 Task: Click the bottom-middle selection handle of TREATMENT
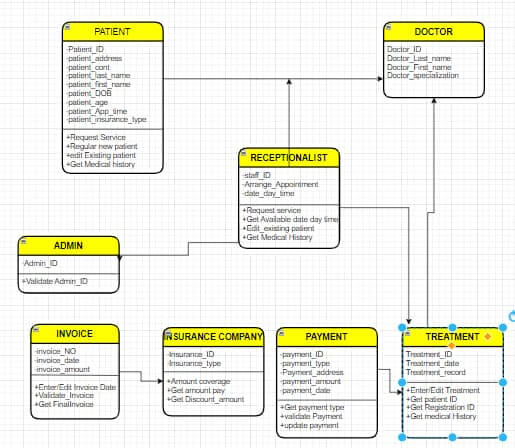452,437
